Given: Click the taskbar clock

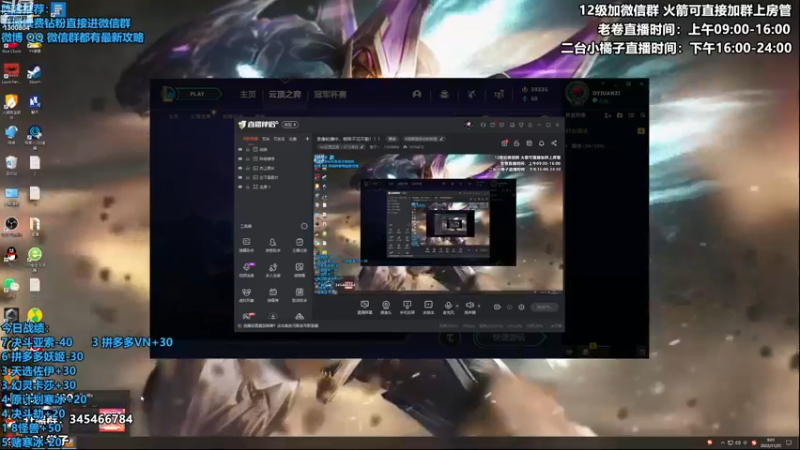Looking at the screenshot, I should 770,442.
